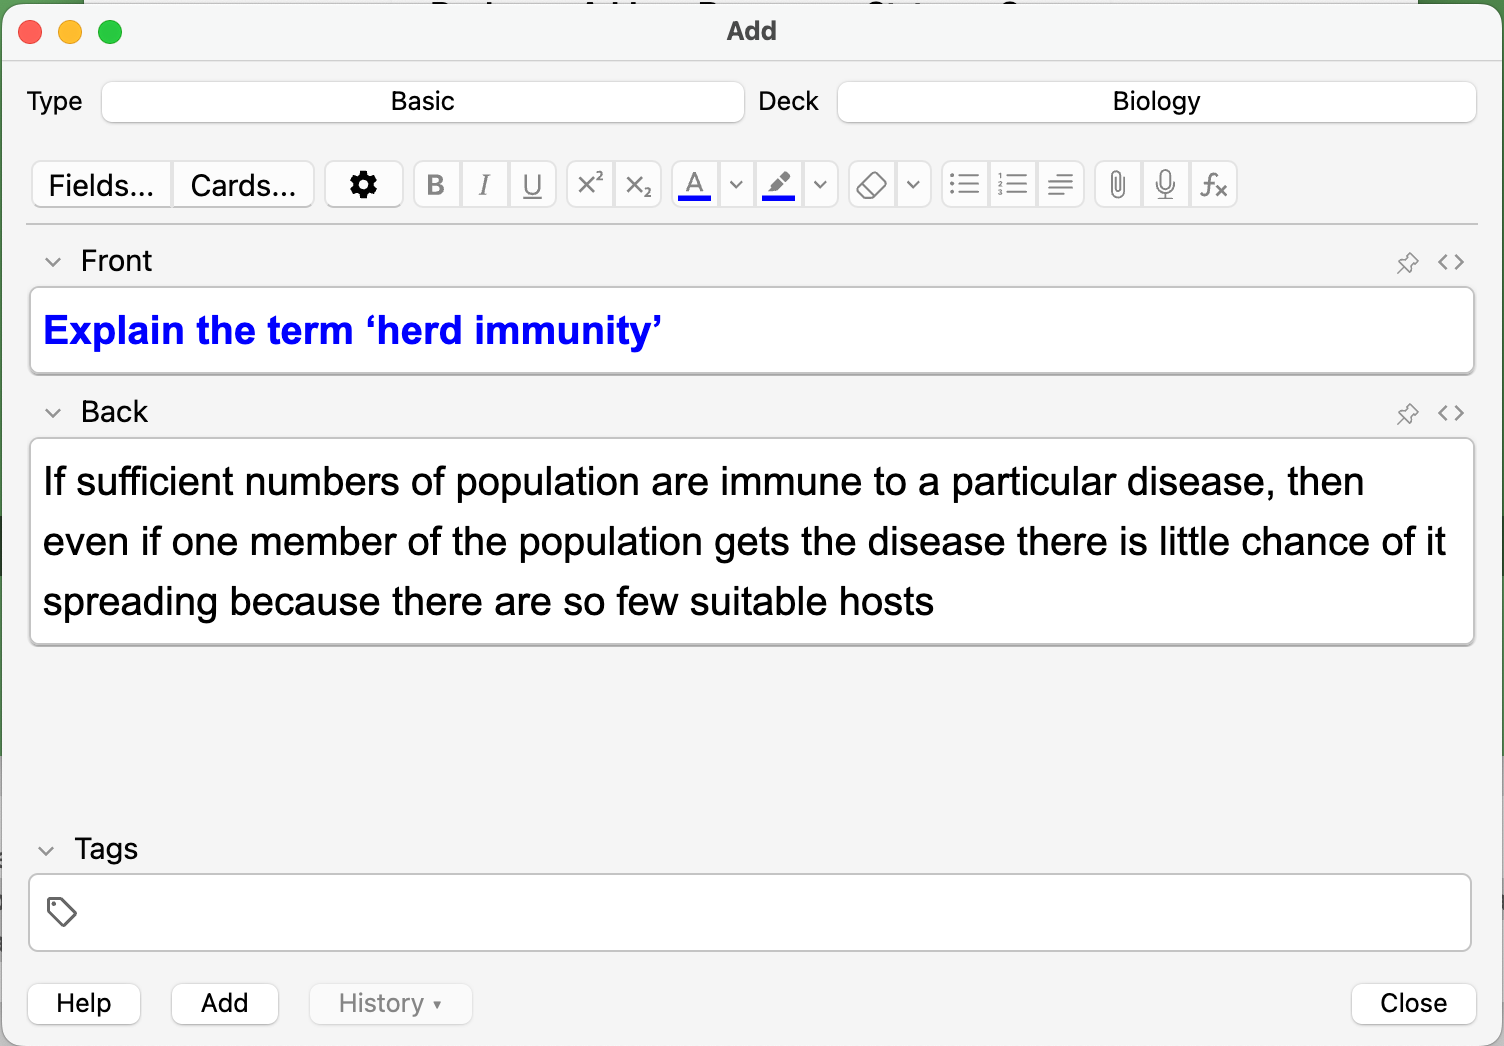Viewport: 1504px width, 1046px height.
Task: Open the Biology deck selector
Action: click(1156, 102)
